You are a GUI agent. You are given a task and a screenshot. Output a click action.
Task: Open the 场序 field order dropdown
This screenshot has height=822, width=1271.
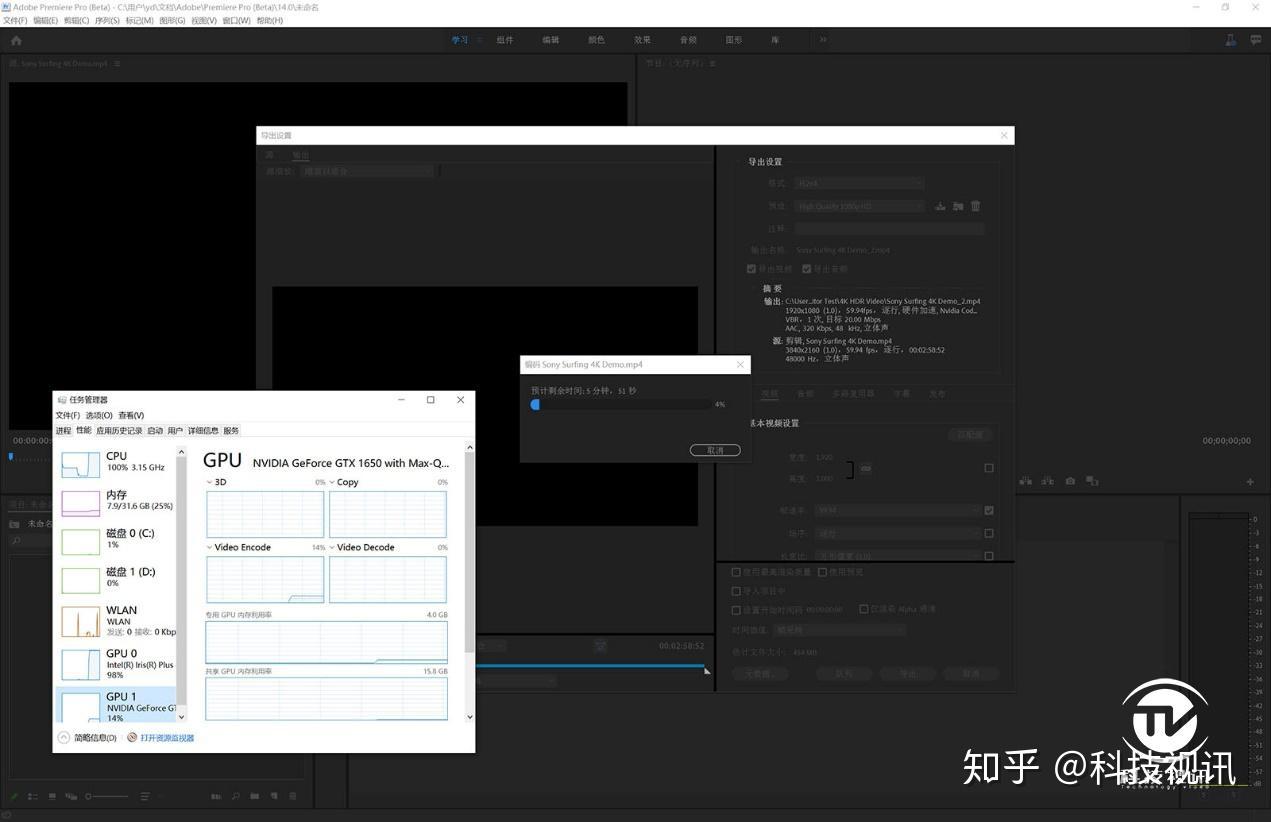[897, 533]
